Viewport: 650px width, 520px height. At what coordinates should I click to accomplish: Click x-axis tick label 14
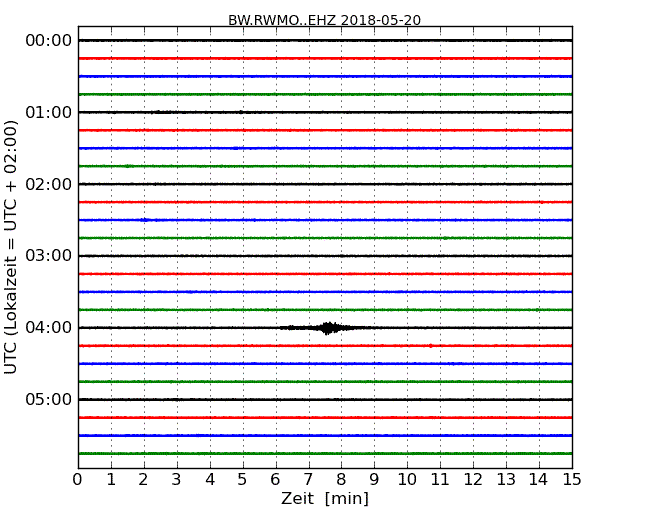[x=539, y=480]
